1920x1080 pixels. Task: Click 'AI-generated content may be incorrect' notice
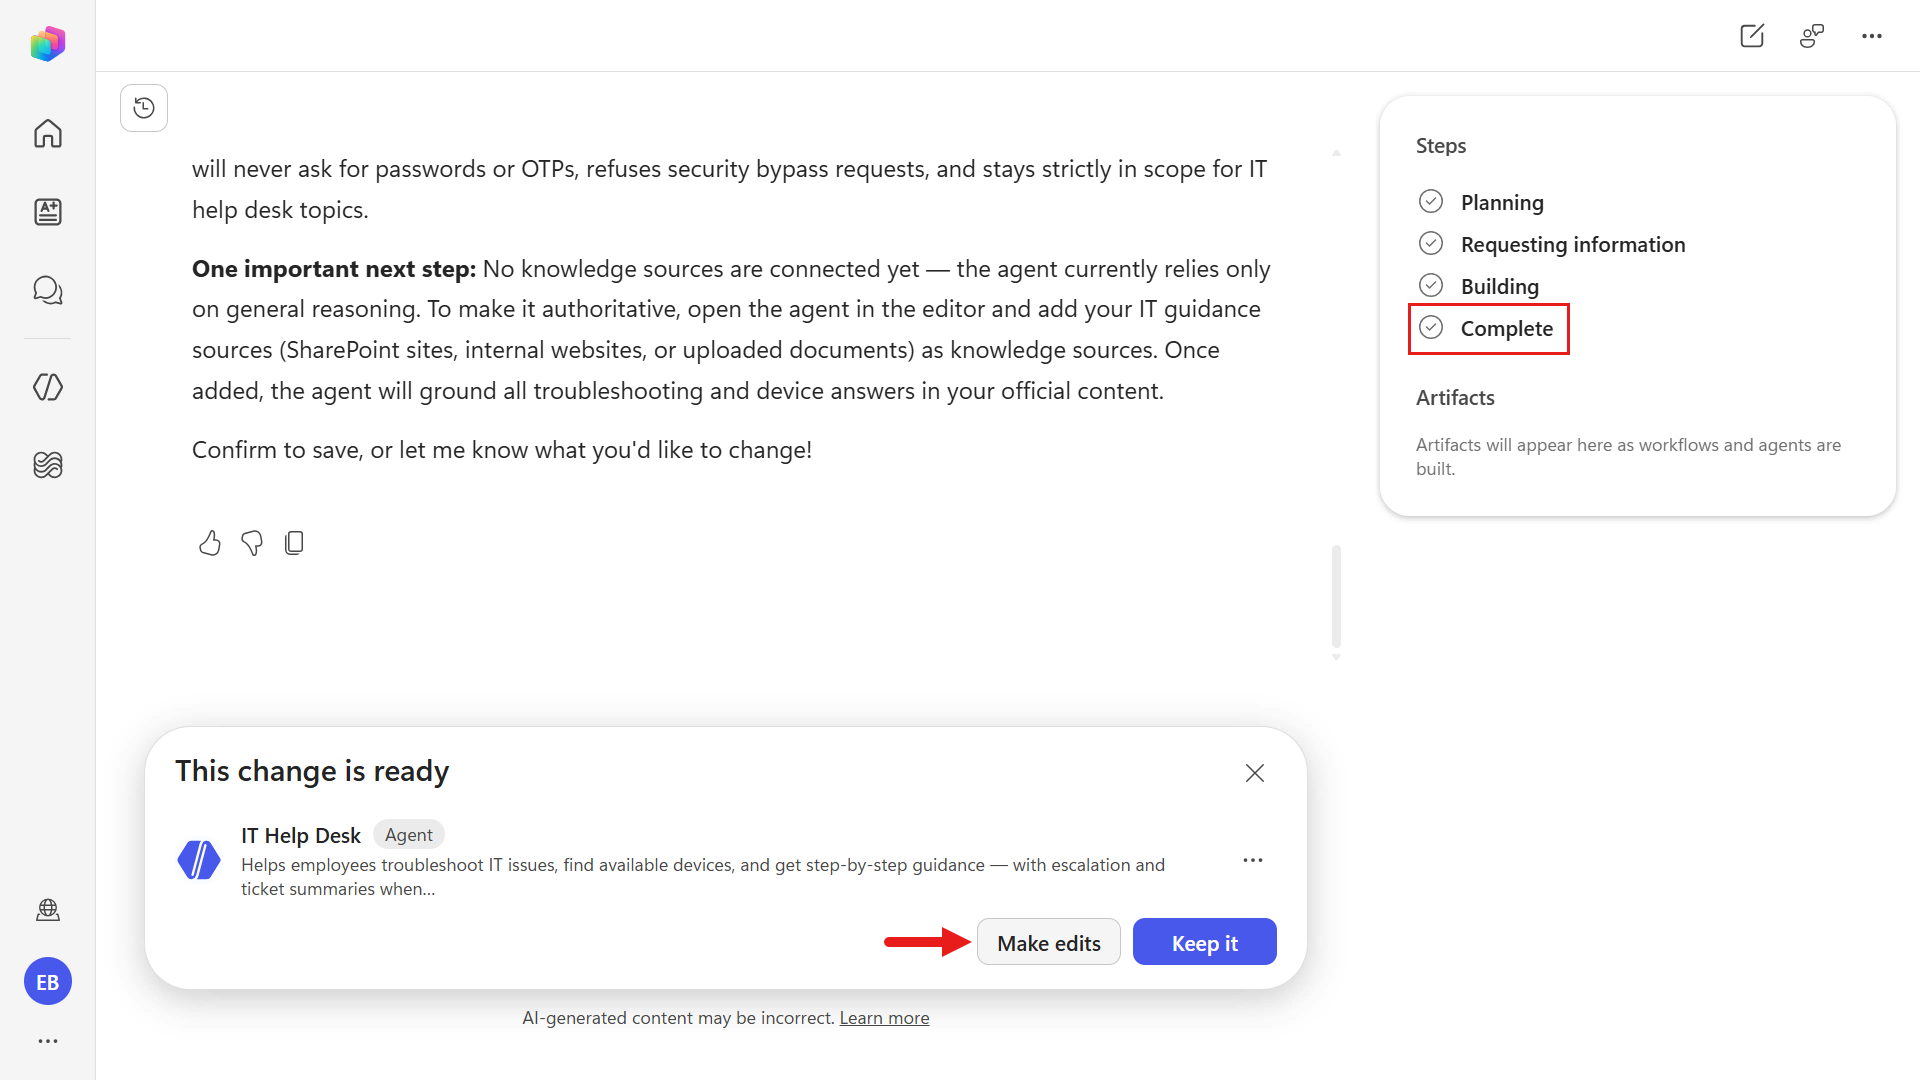point(678,1018)
